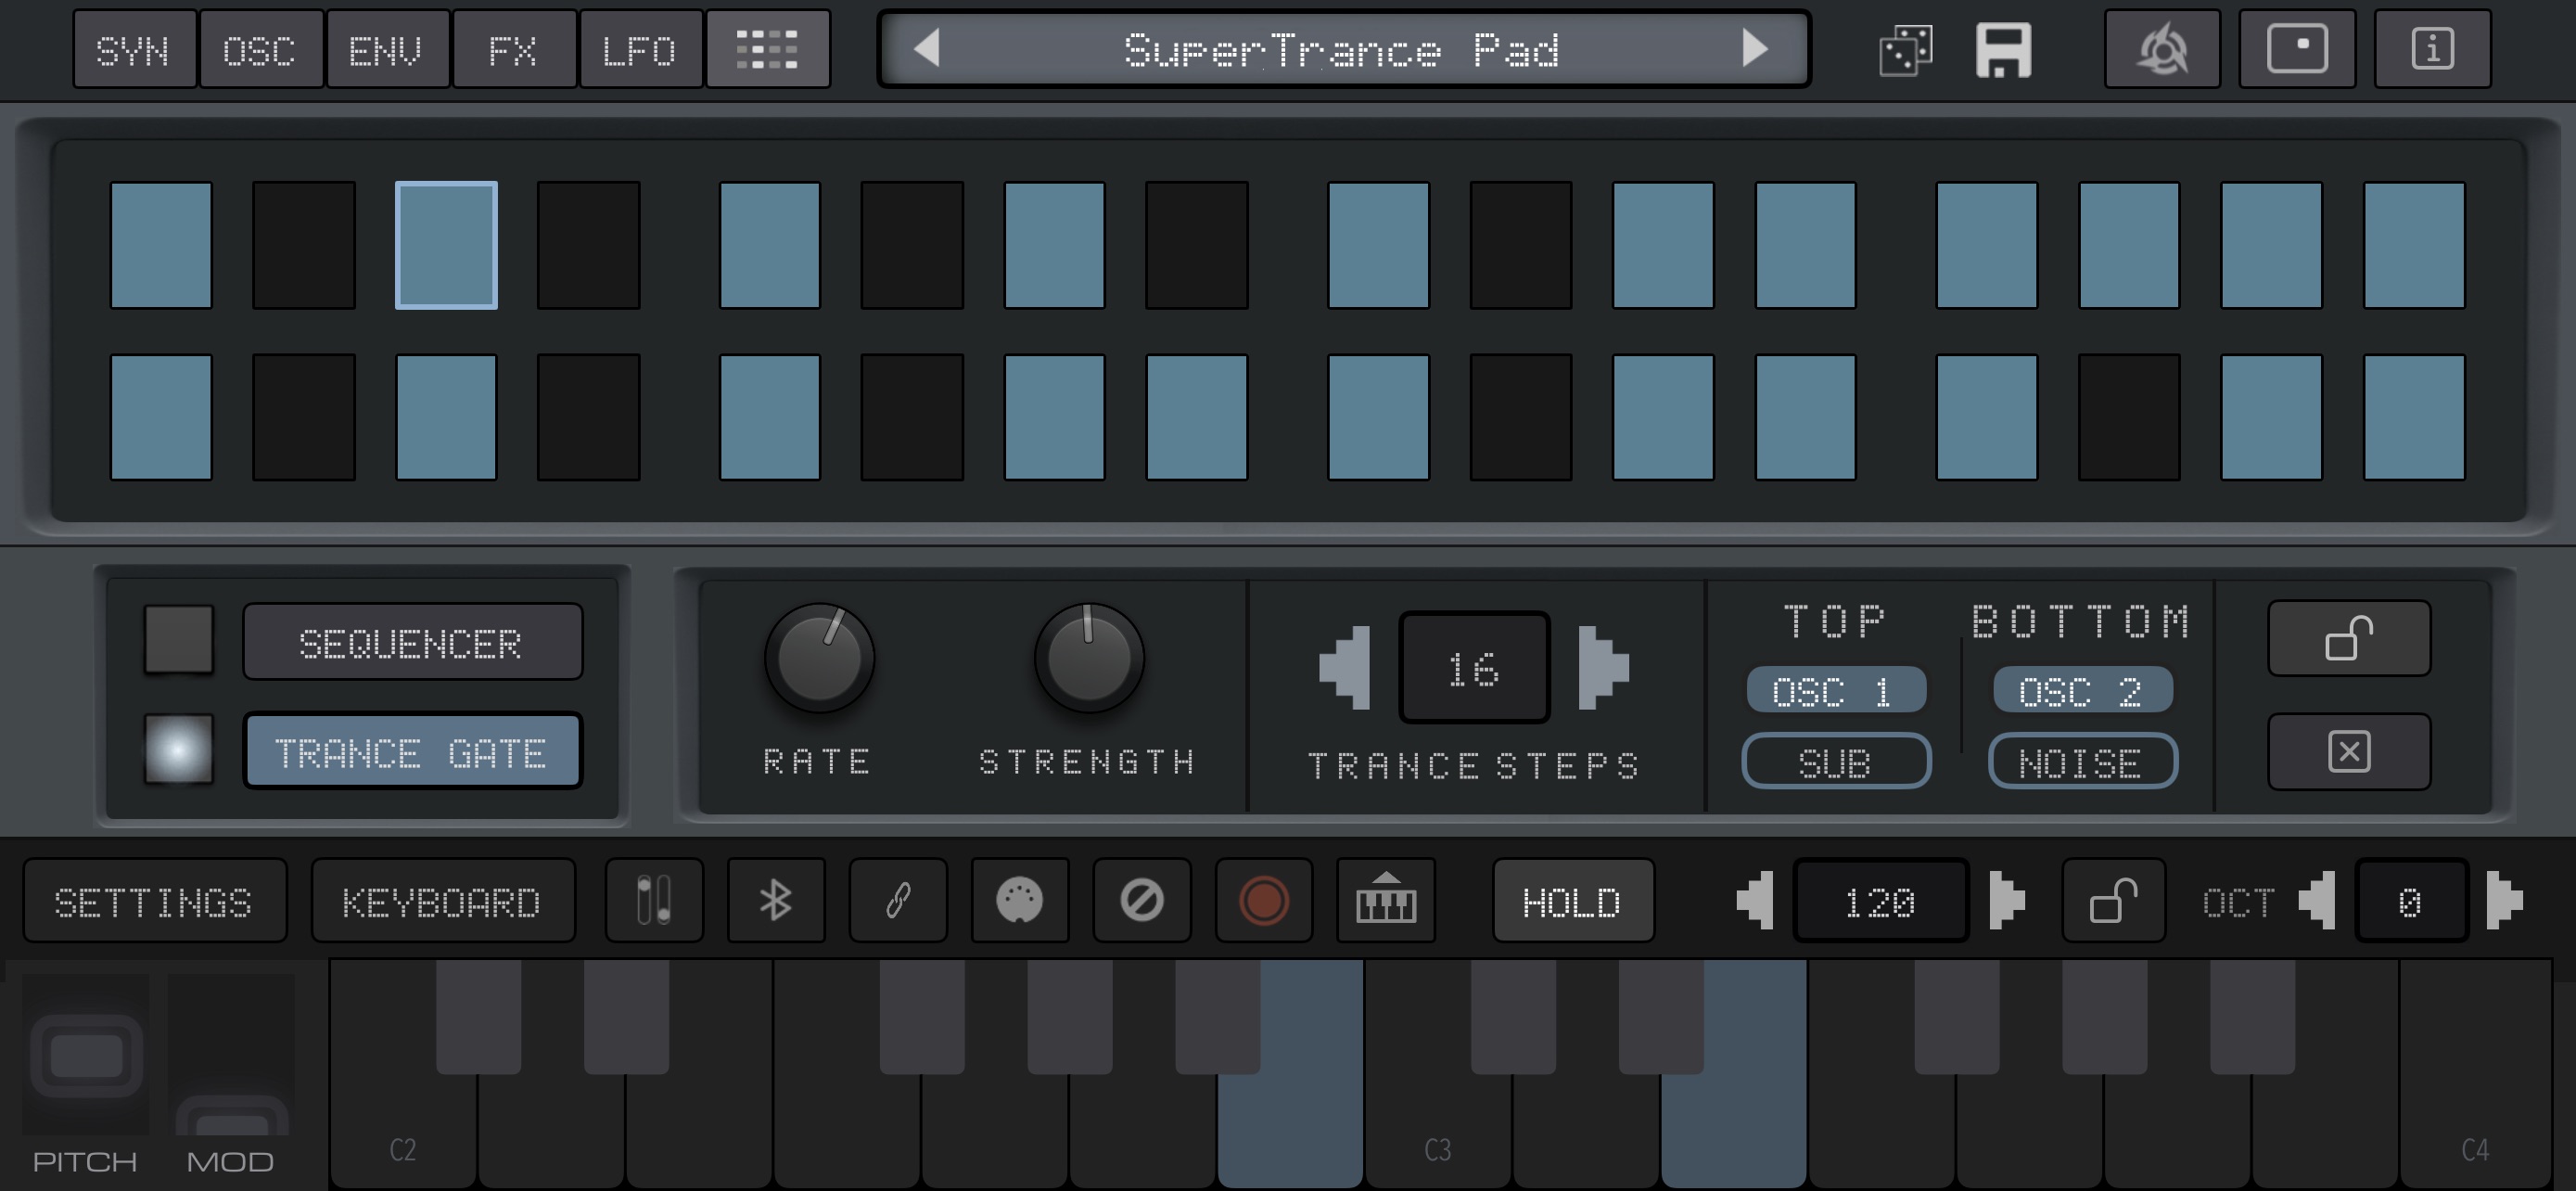Toggle bottom row NOISE target
2576x1191 pixels.
pyautogui.click(x=2082, y=762)
